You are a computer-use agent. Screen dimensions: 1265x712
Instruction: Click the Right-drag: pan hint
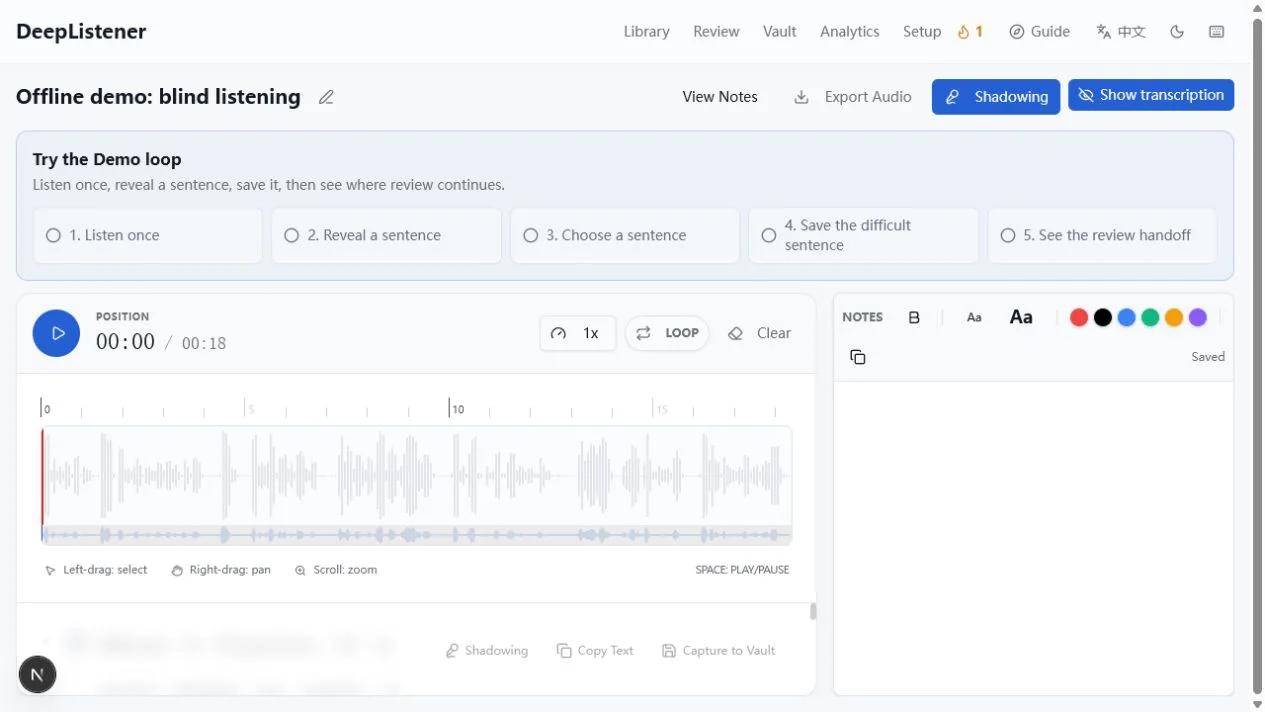point(221,570)
